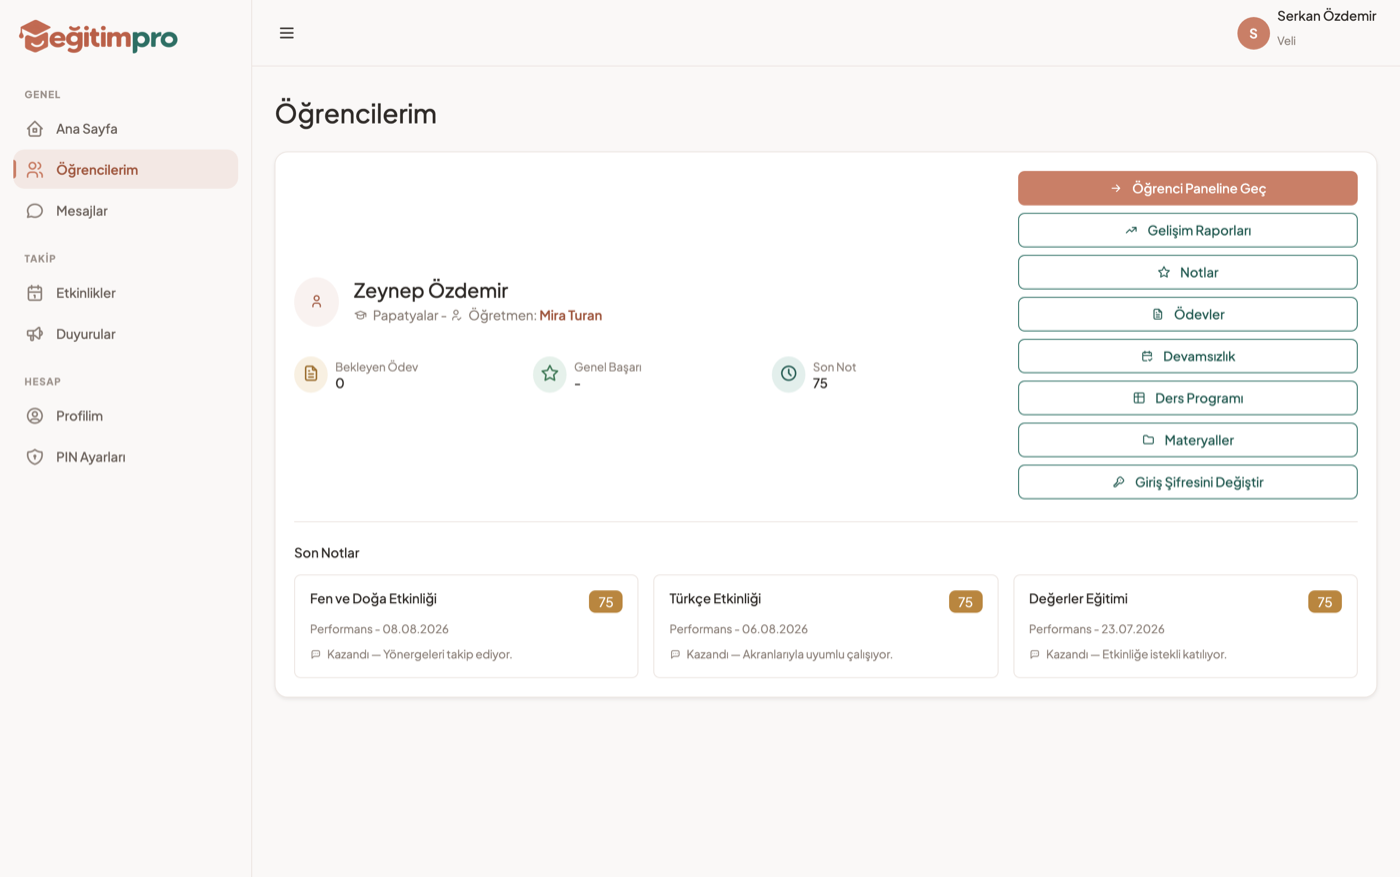Open Gelişim Raporları
The image size is (1400, 877).
pos(1188,230)
